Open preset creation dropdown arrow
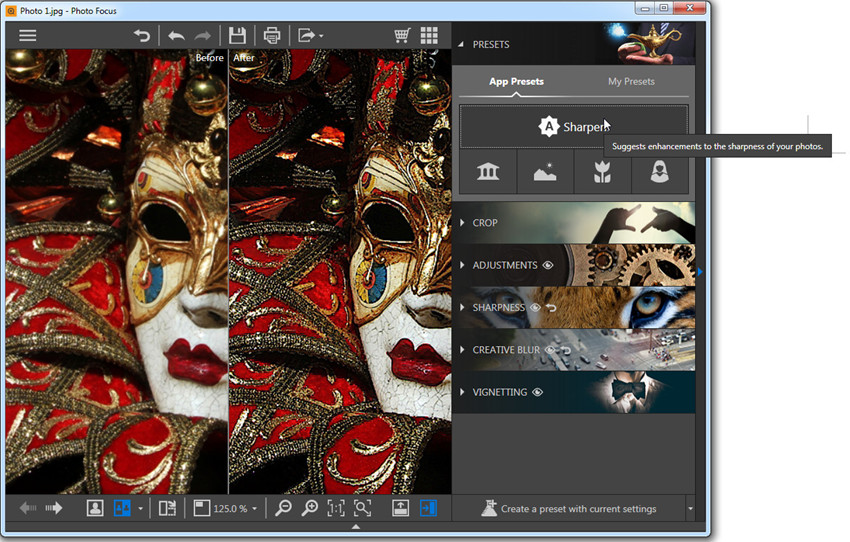The image size is (850, 542). pyautogui.click(x=690, y=508)
